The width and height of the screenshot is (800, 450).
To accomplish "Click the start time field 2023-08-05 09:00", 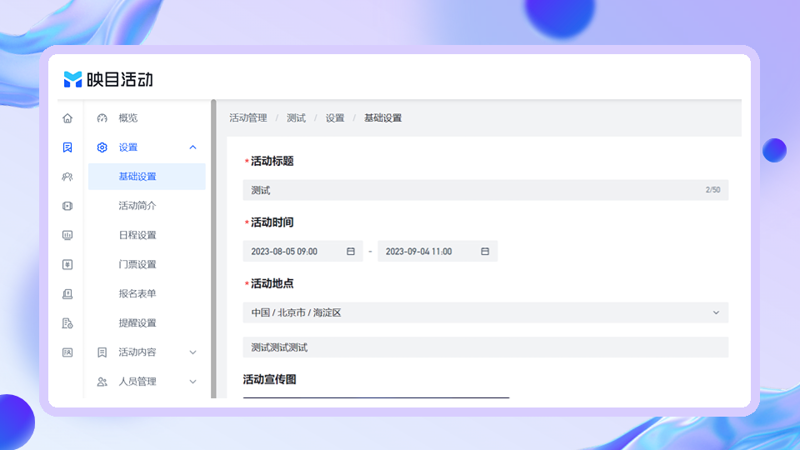I will click(303, 252).
